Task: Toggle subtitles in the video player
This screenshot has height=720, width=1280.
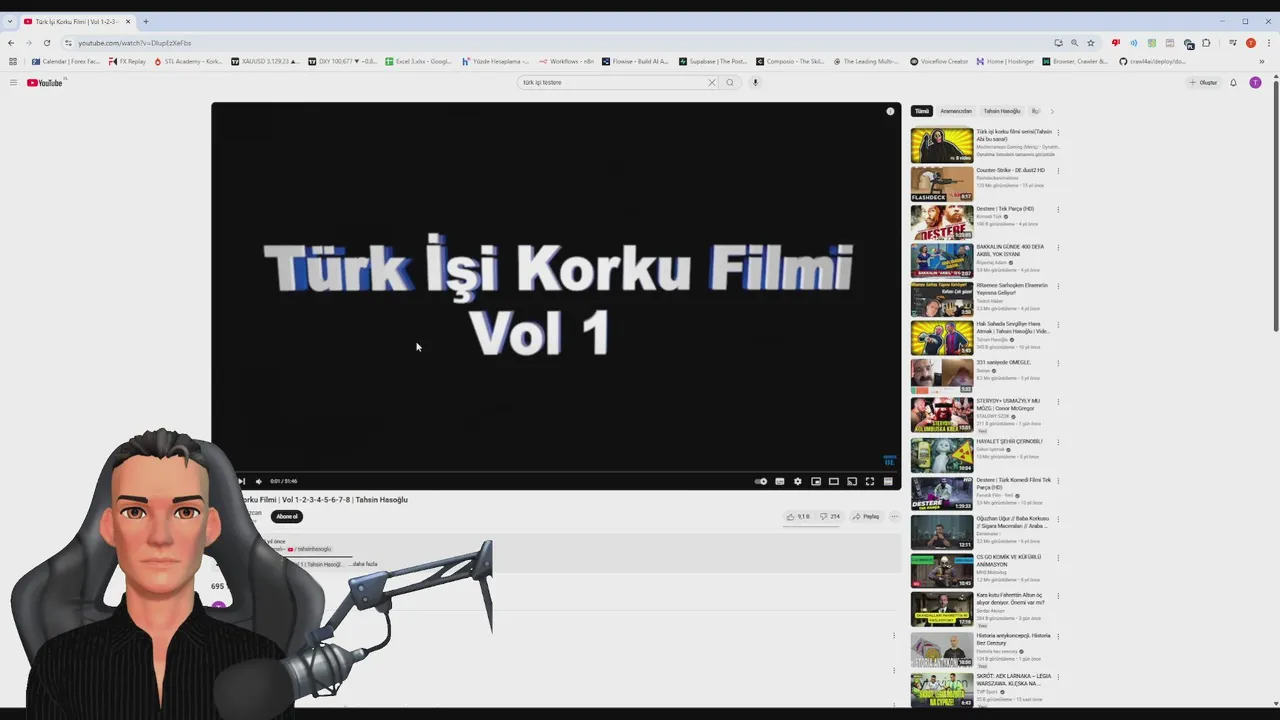Action: pos(780,481)
